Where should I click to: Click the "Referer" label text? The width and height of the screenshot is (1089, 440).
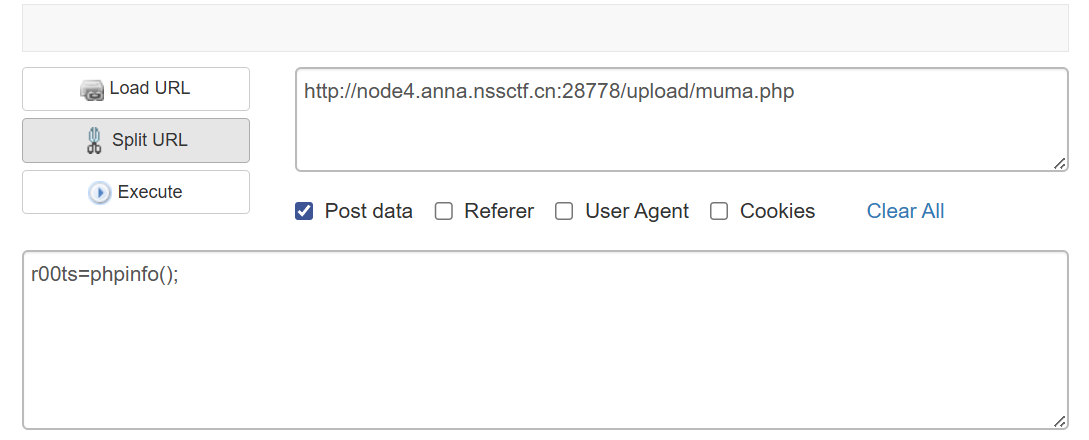pos(499,211)
